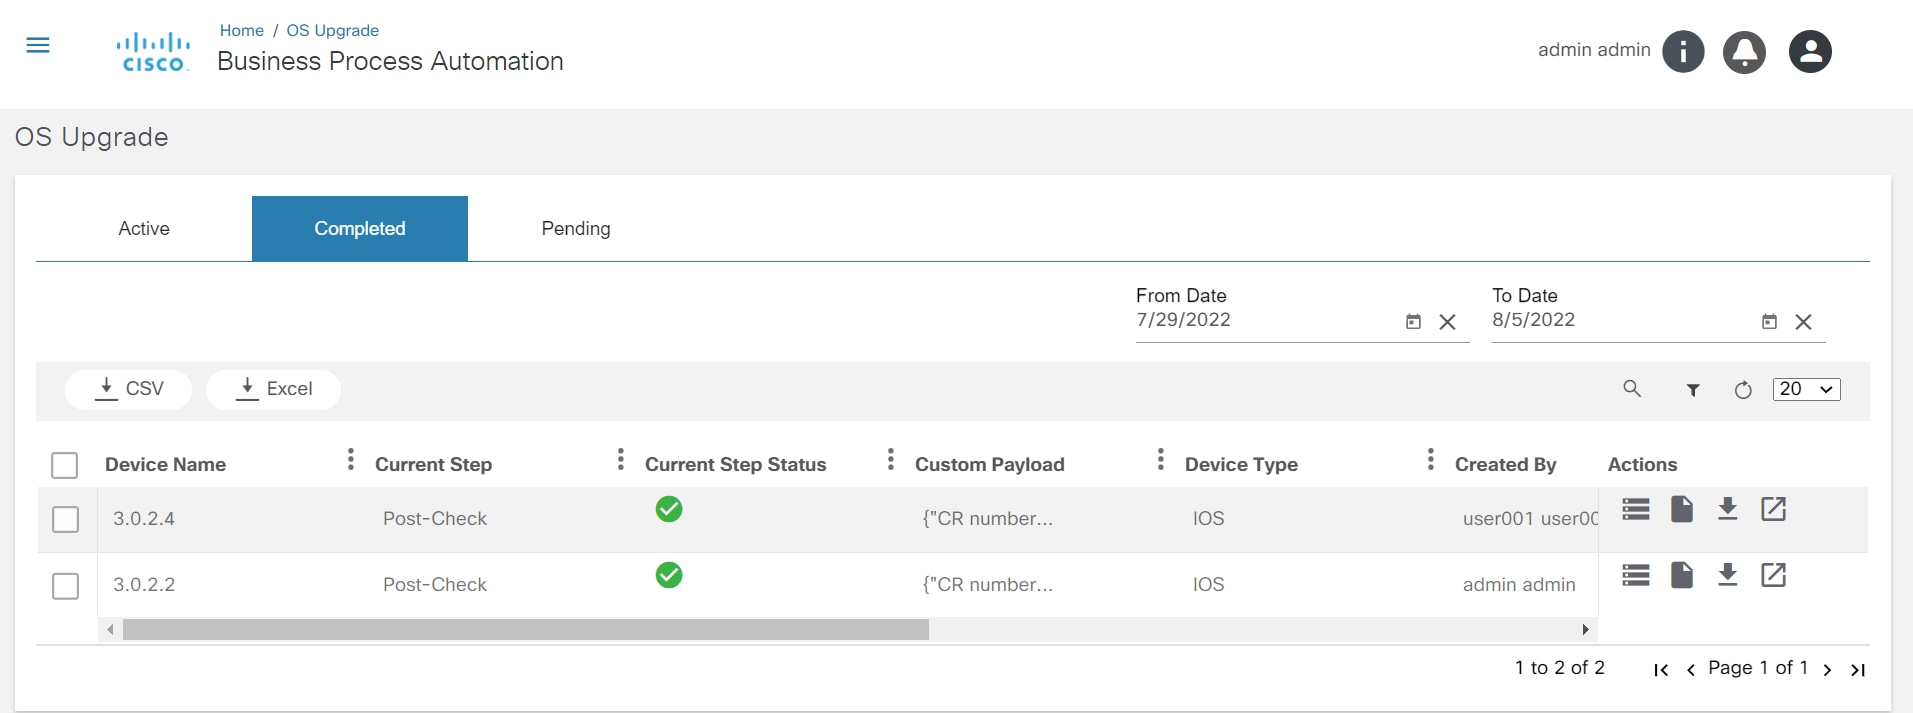This screenshot has height=713, width=1913.
Task: Select the checkbox for device 3.0.2.2
Action: (x=65, y=585)
